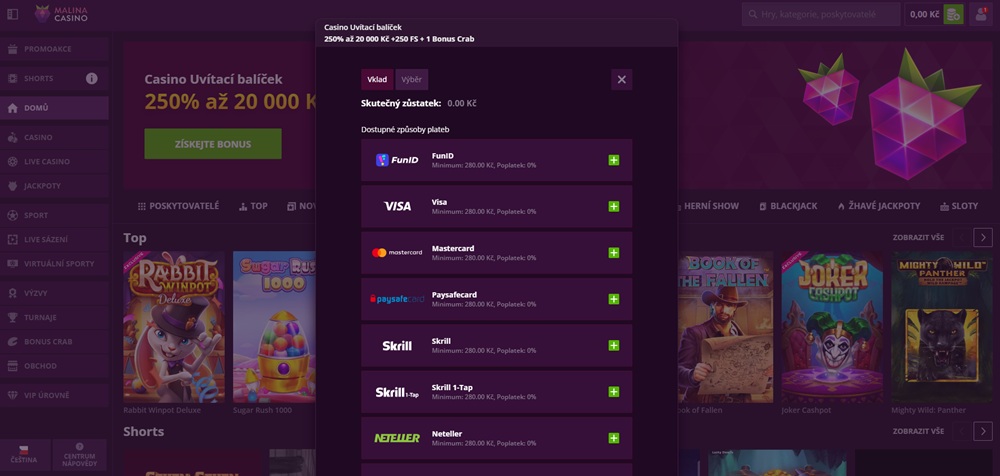
Task: Select the Paysafecard logo
Action: 397,299
